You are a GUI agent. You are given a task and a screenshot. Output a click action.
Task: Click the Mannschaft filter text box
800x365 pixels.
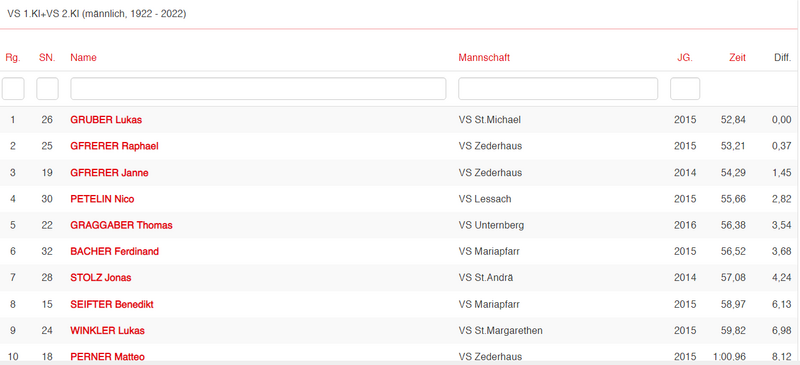click(558, 89)
